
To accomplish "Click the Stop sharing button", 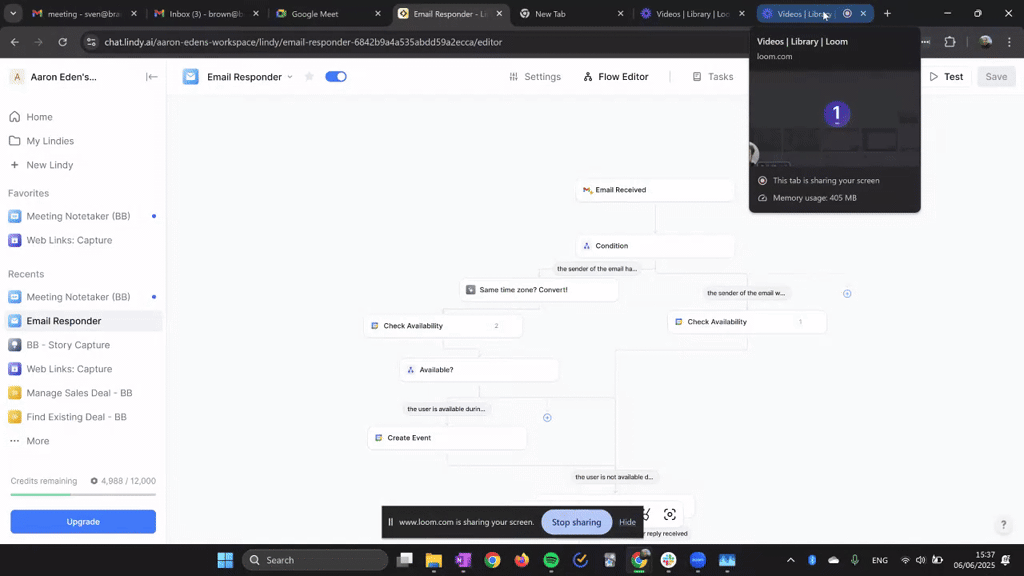I will (576, 522).
